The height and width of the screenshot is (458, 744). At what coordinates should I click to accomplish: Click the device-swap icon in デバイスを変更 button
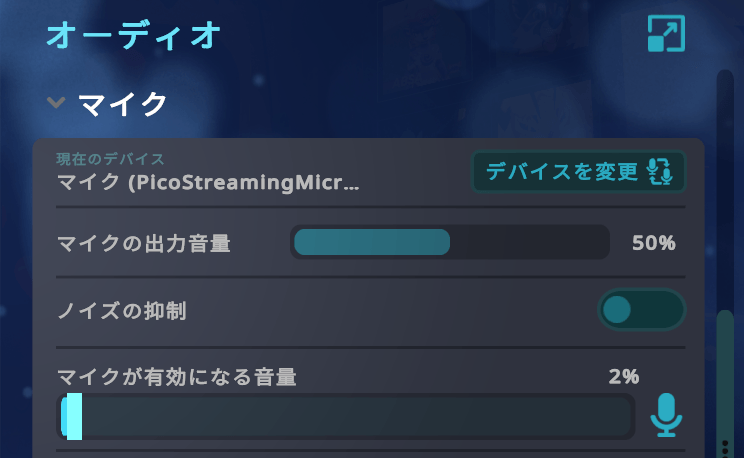pyautogui.click(x=660, y=171)
